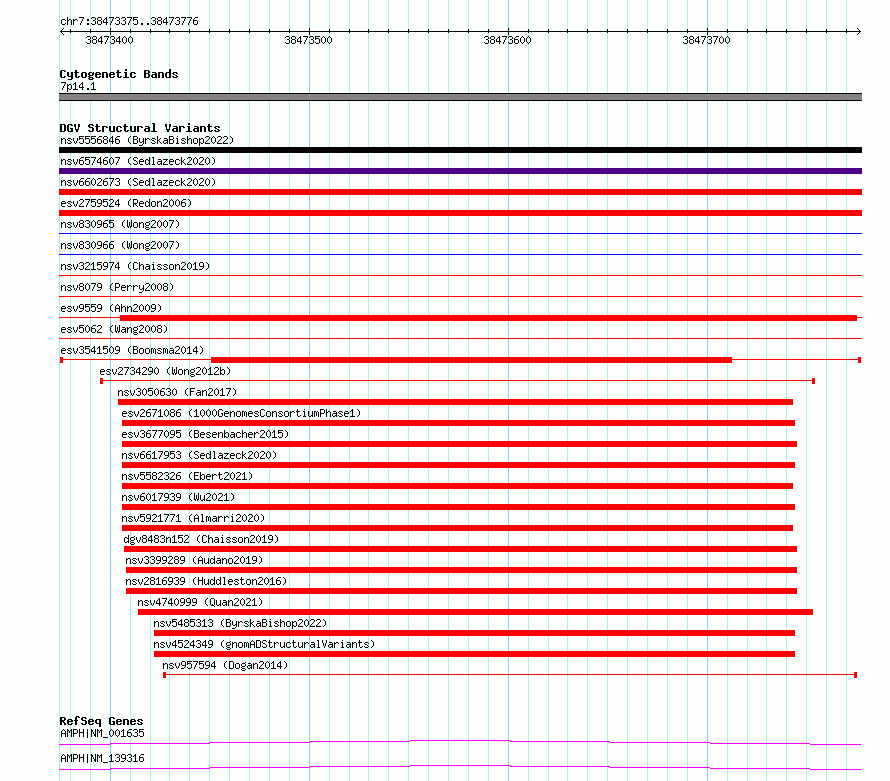The image size is (890, 781).
Task: Click the nsv5556846 (ByrskaBishop2022) variant label
Action: tap(146, 141)
